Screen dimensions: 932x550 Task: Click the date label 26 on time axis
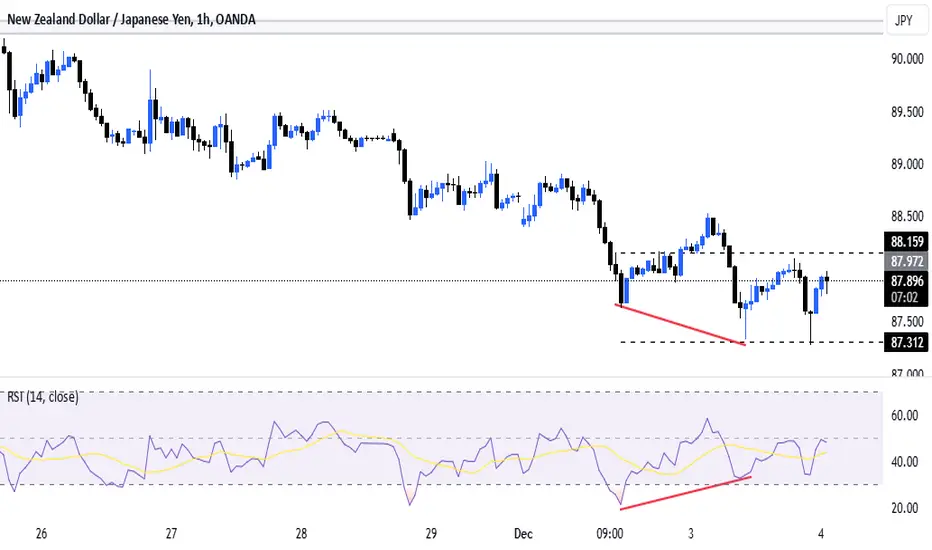(41, 533)
